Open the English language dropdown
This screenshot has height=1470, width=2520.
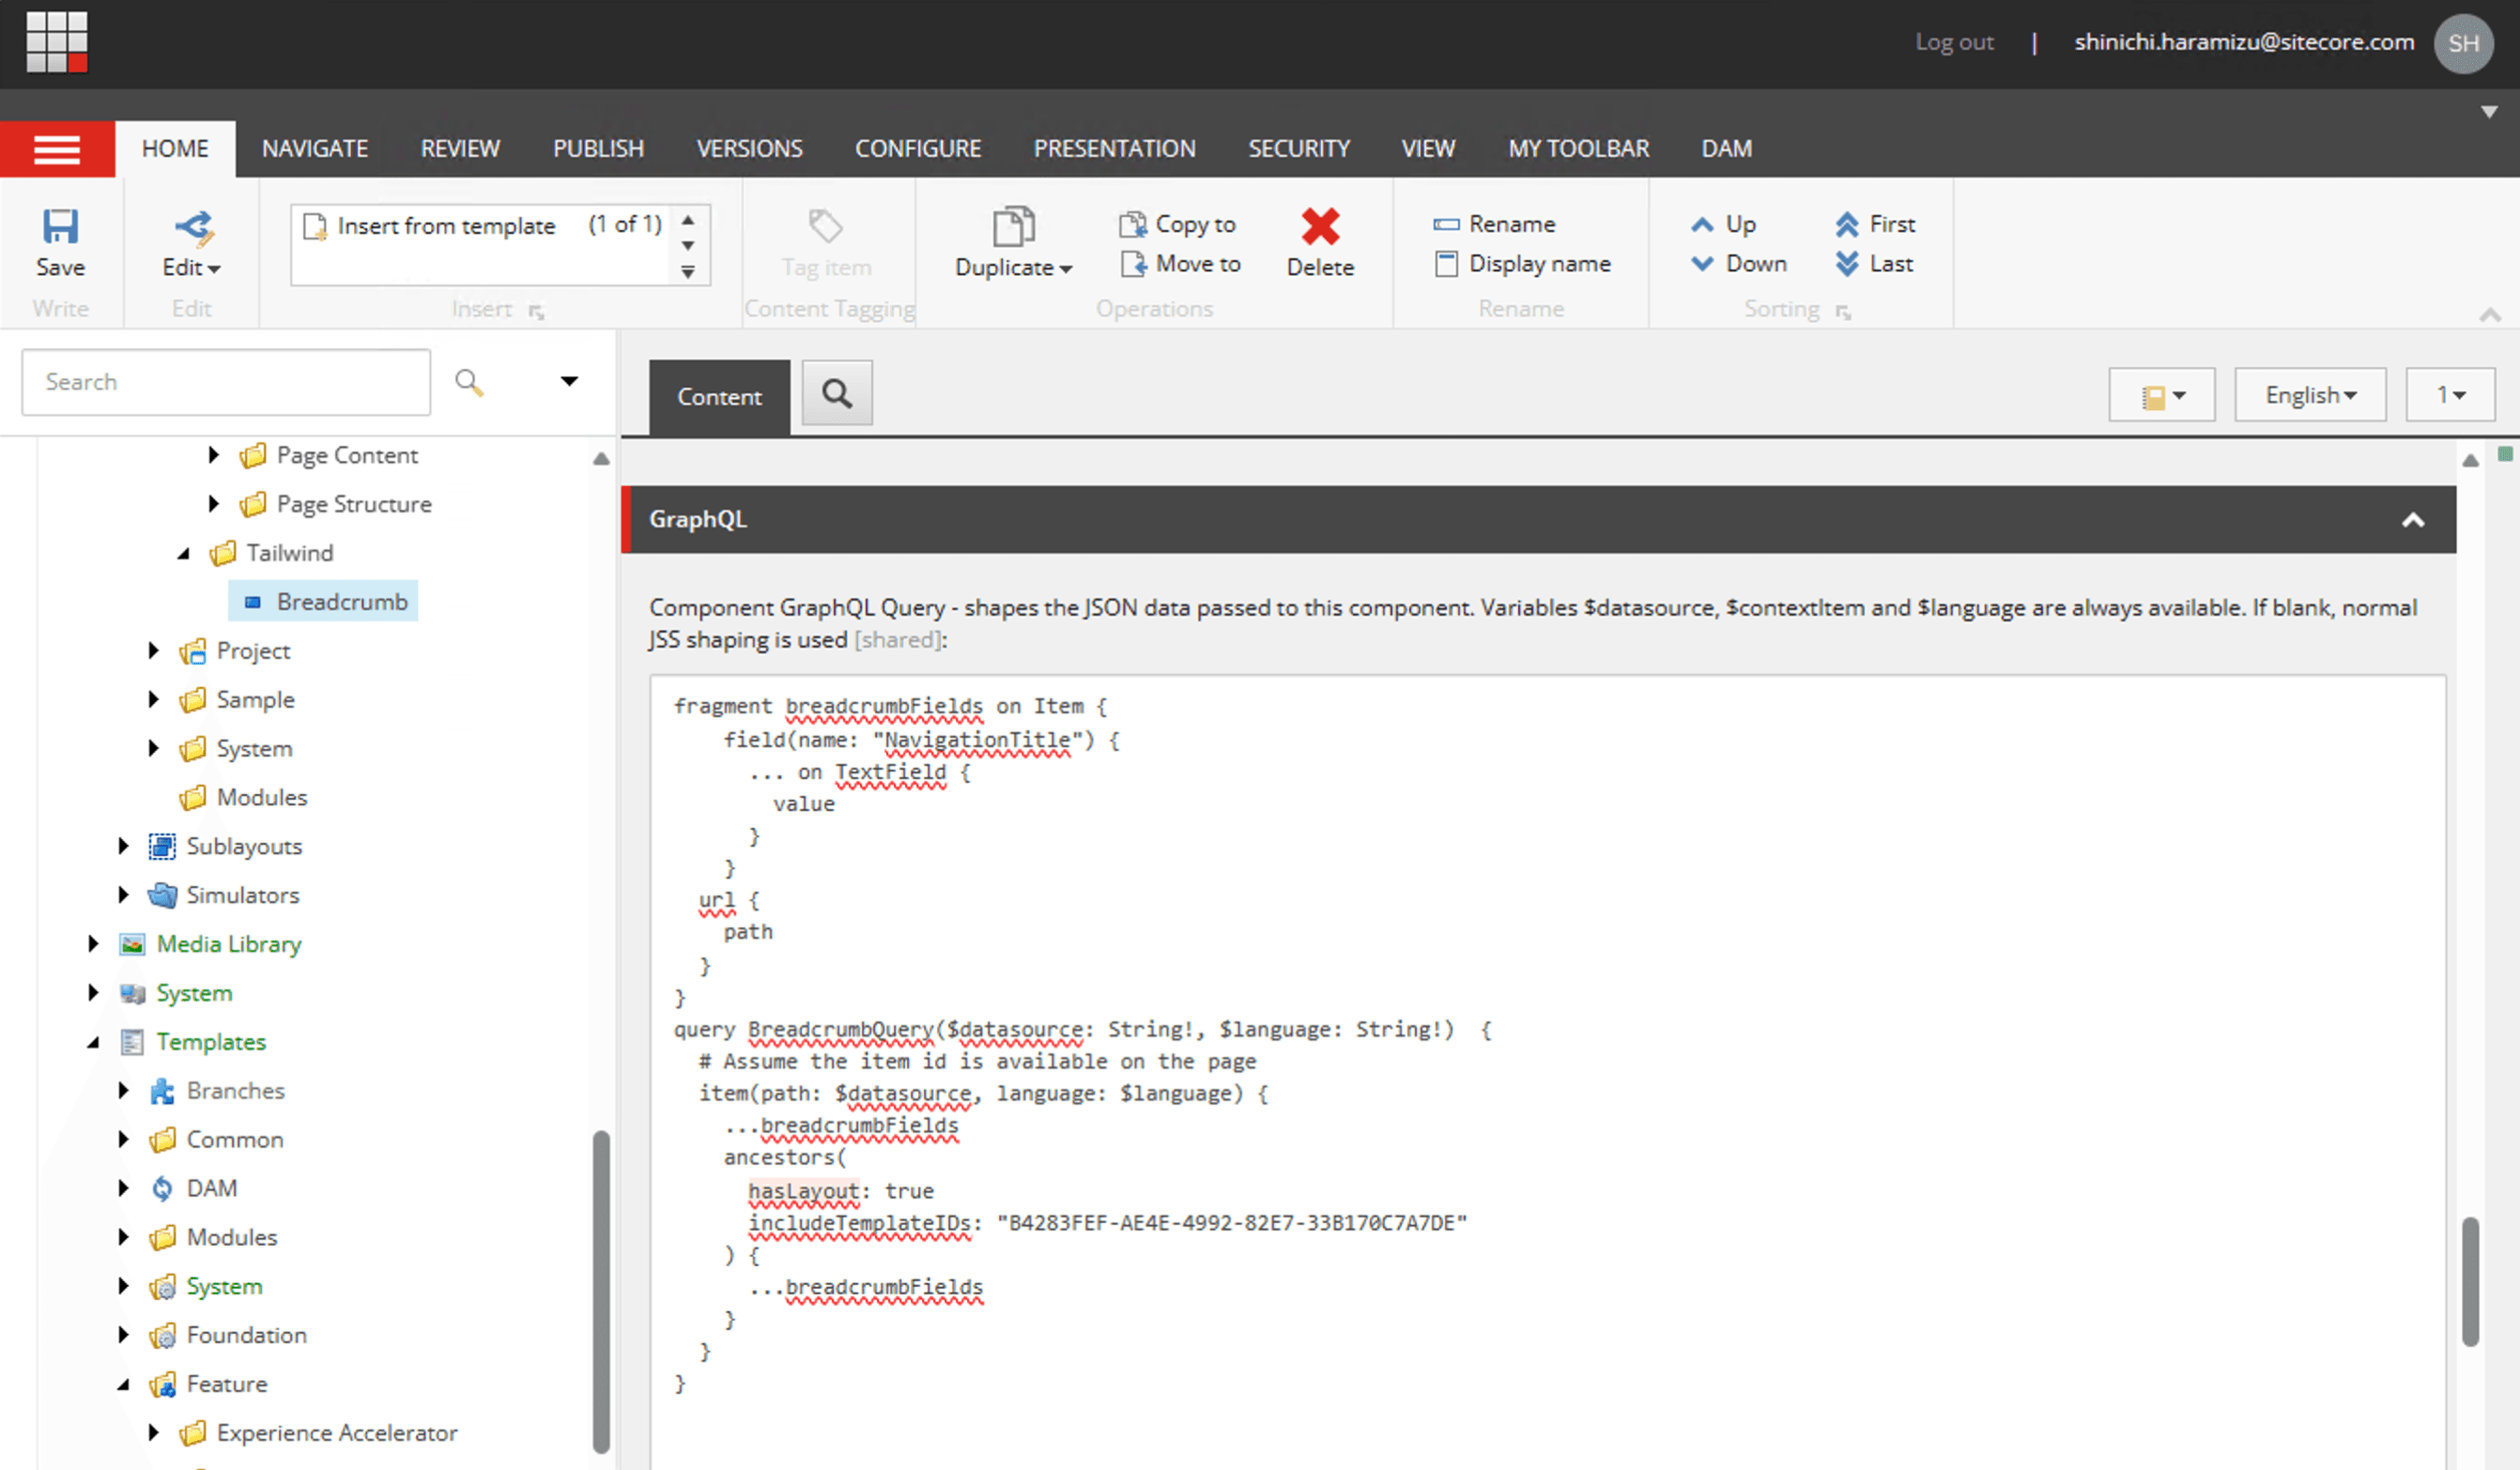coord(2310,395)
